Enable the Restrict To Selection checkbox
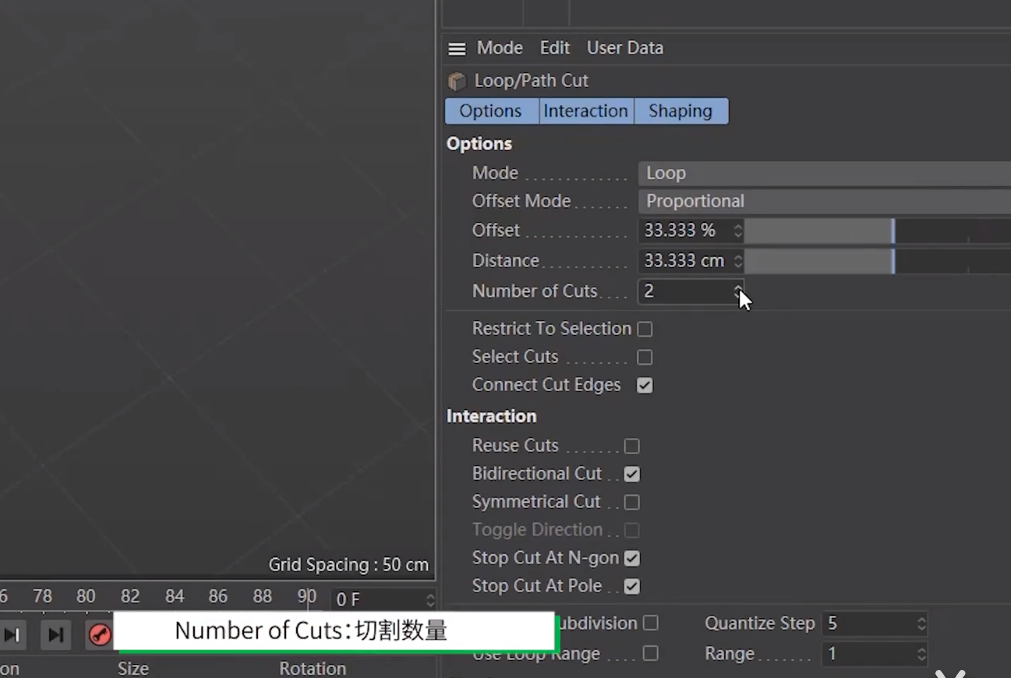This screenshot has width=1011, height=678. pos(645,329)
